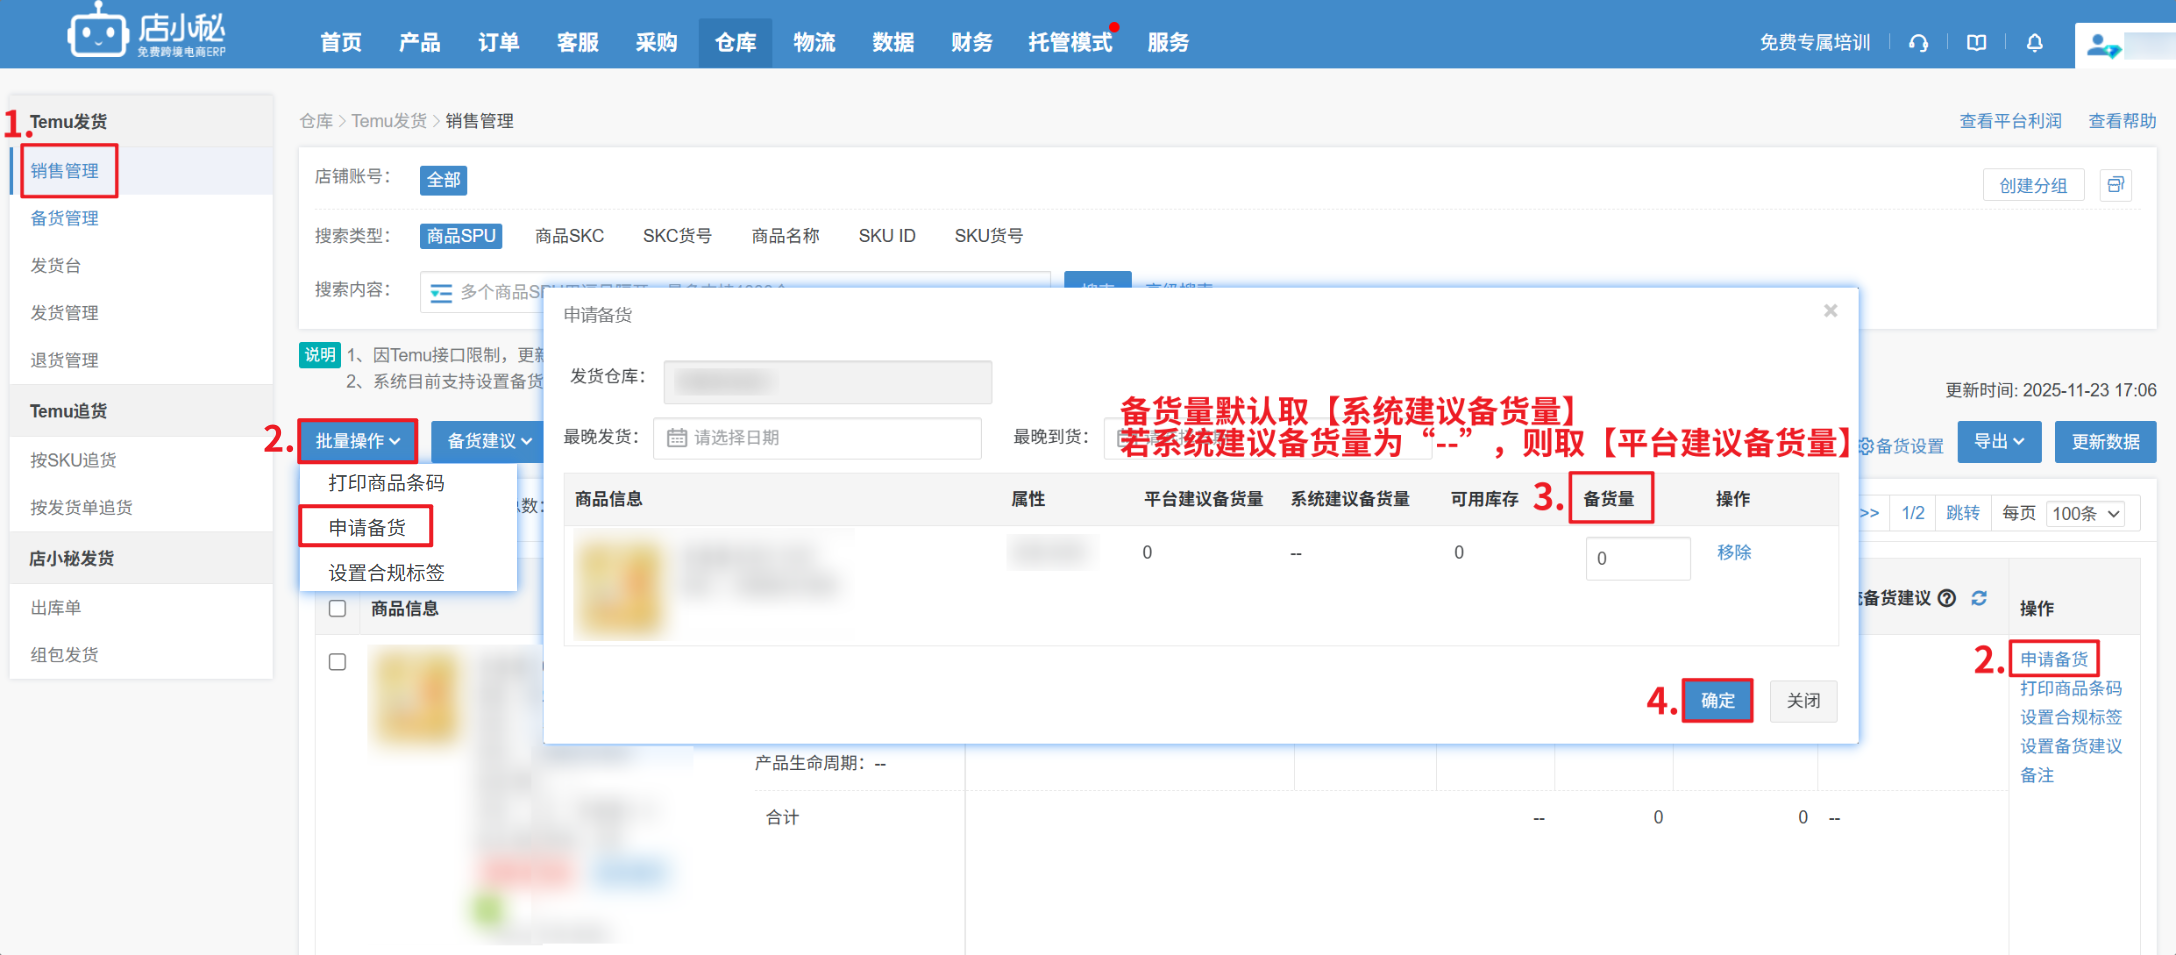Click the notification bell icon
The height and width of the screenshot is (955, 2176).
[2034, 43]
